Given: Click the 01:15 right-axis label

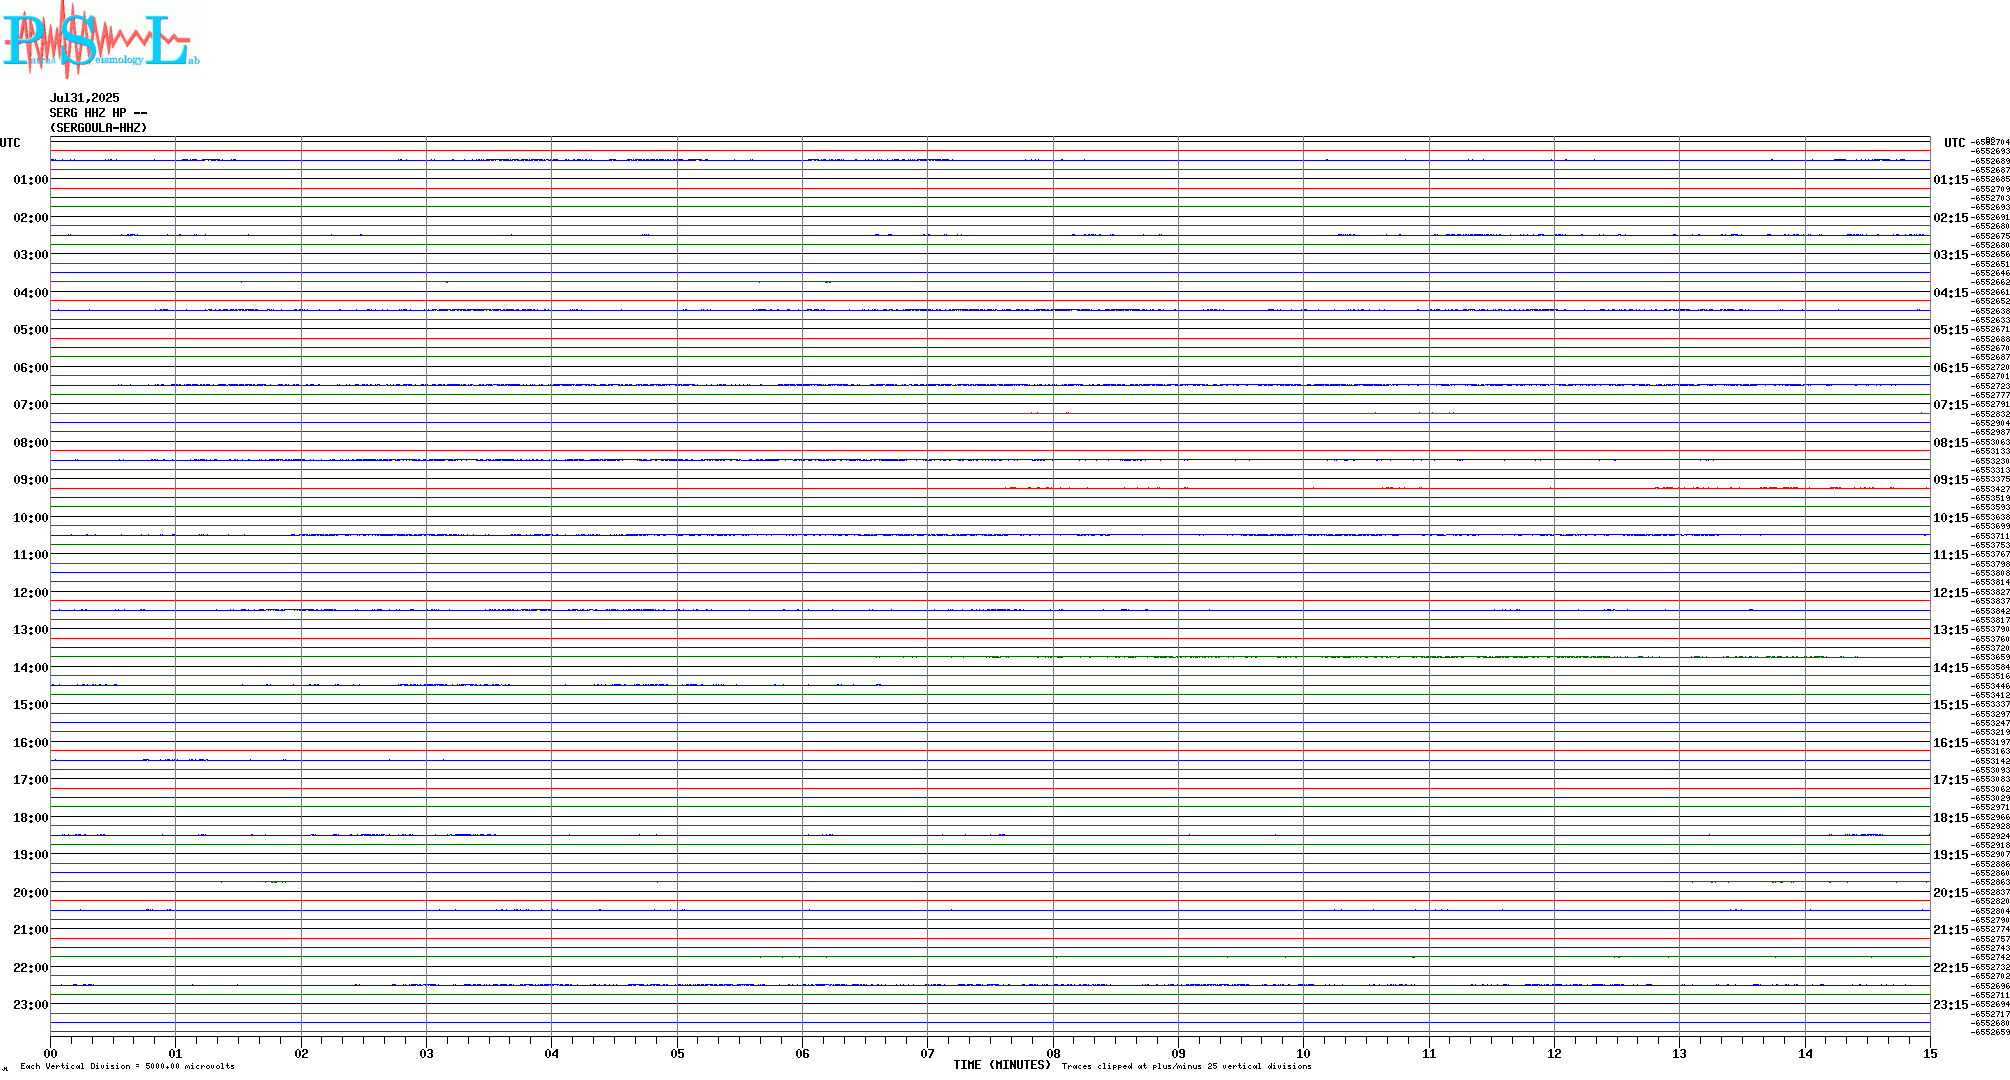Looking at the screenshot, I should click(1951, 180).
